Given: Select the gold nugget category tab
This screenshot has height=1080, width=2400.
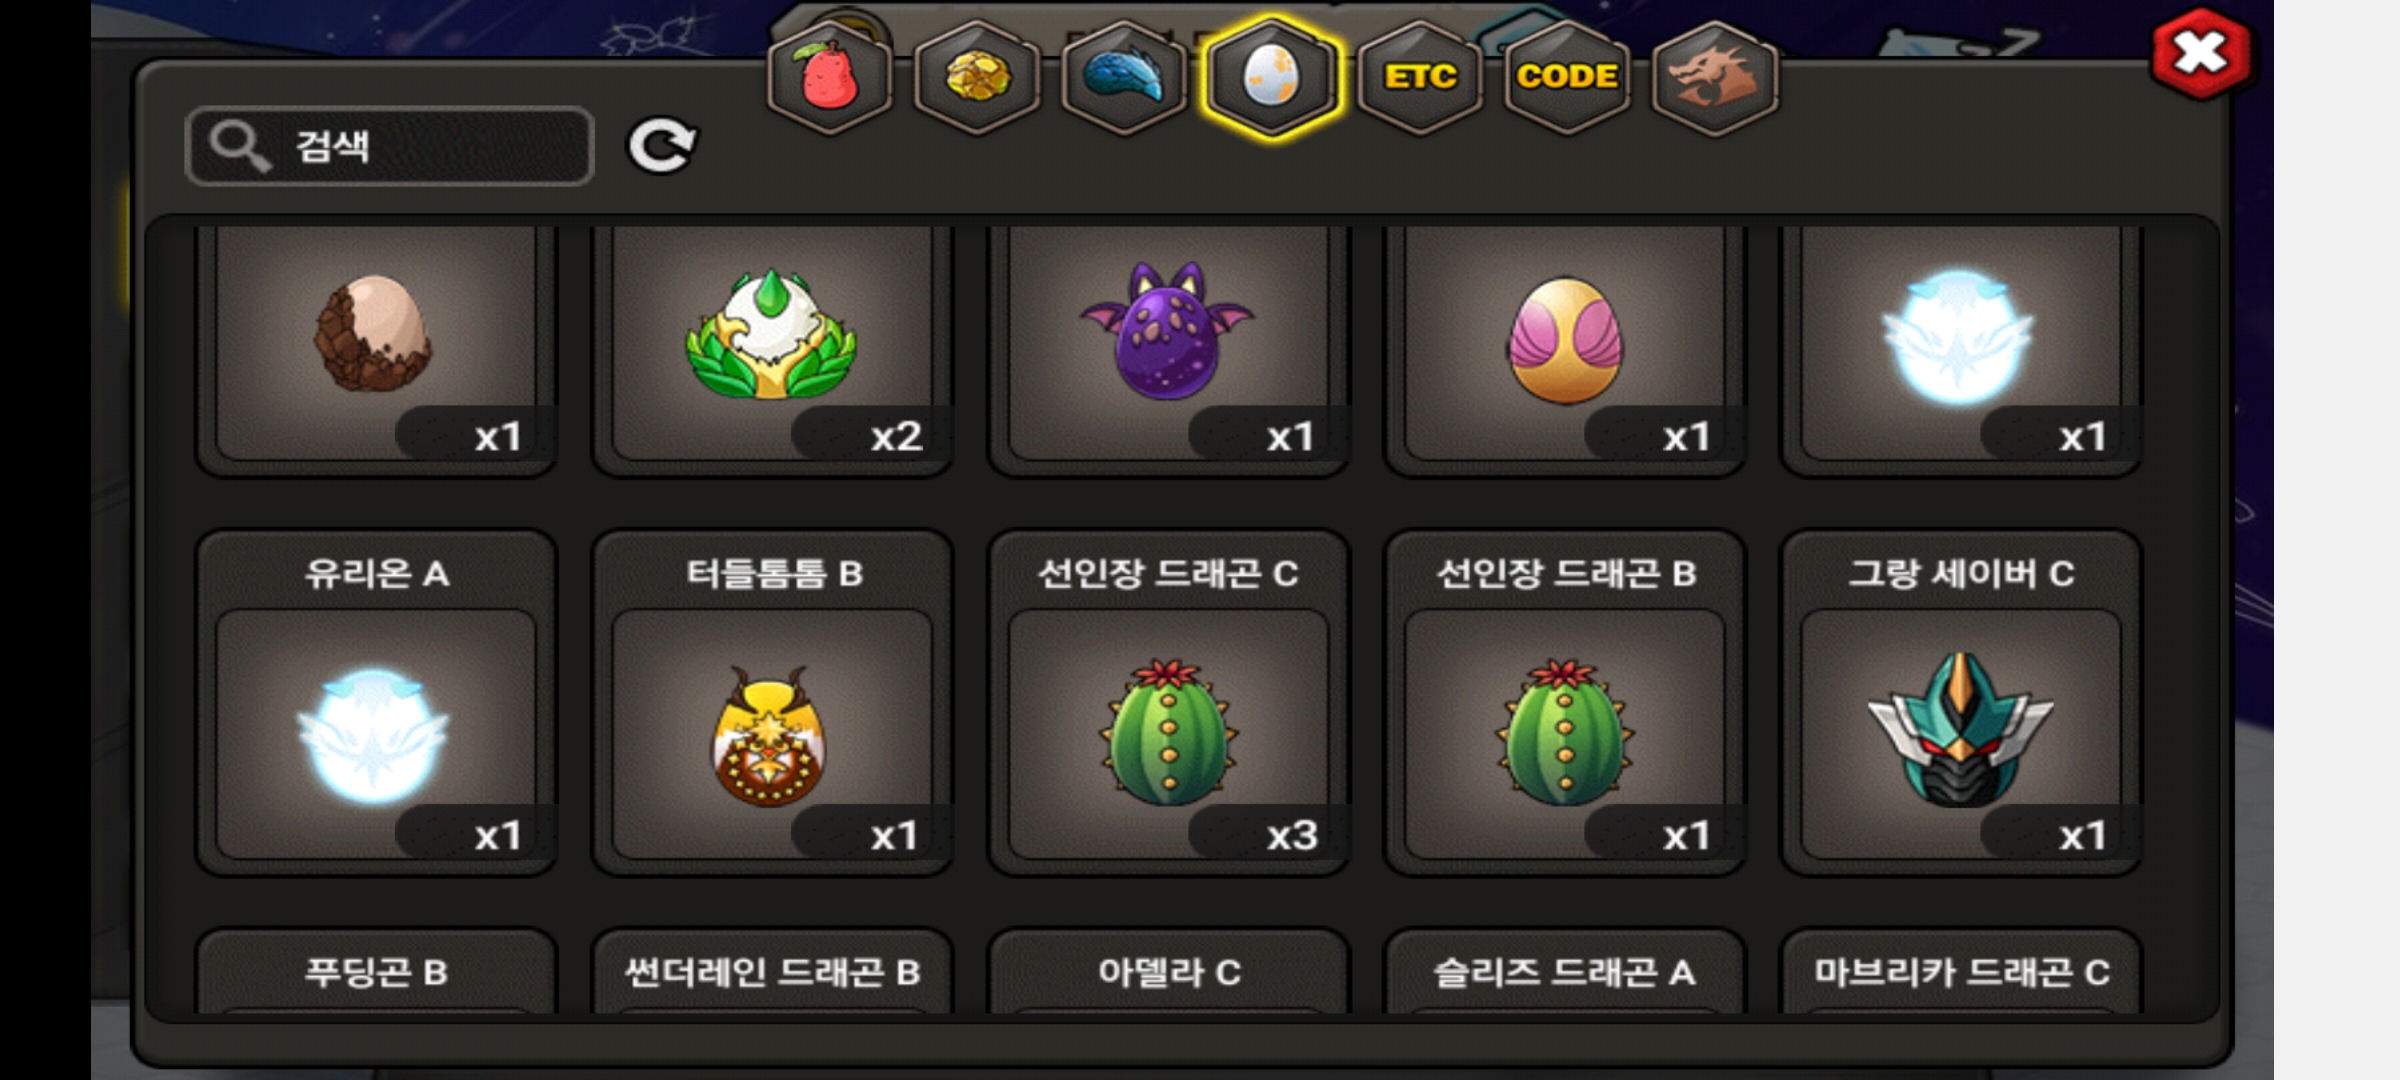Looking at the screenshot, I should click(x=977, y=77).
